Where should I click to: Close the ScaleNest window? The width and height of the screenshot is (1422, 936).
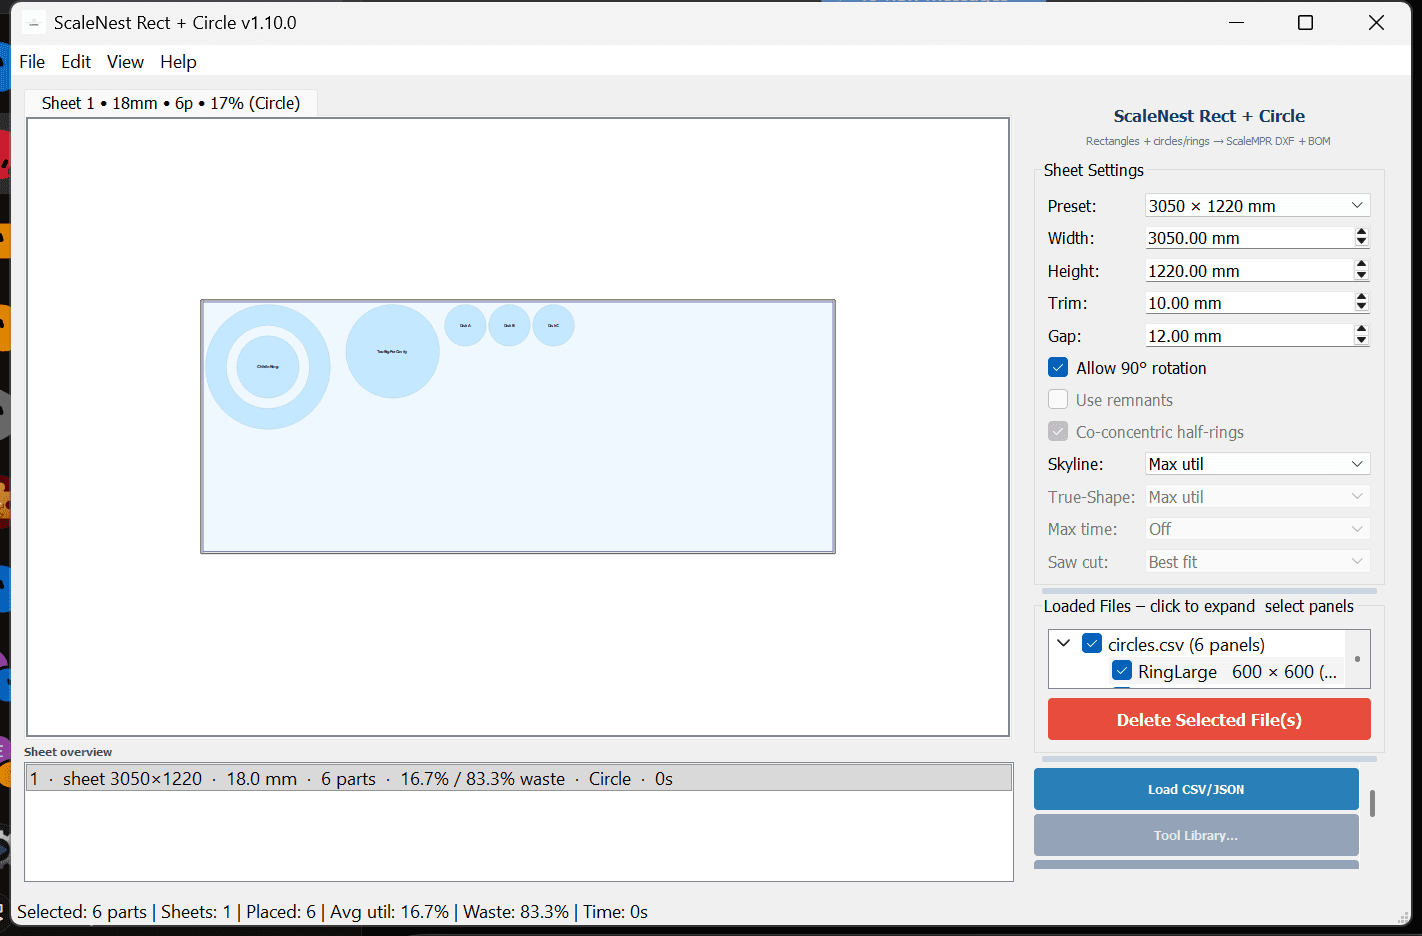point(1376,23)
